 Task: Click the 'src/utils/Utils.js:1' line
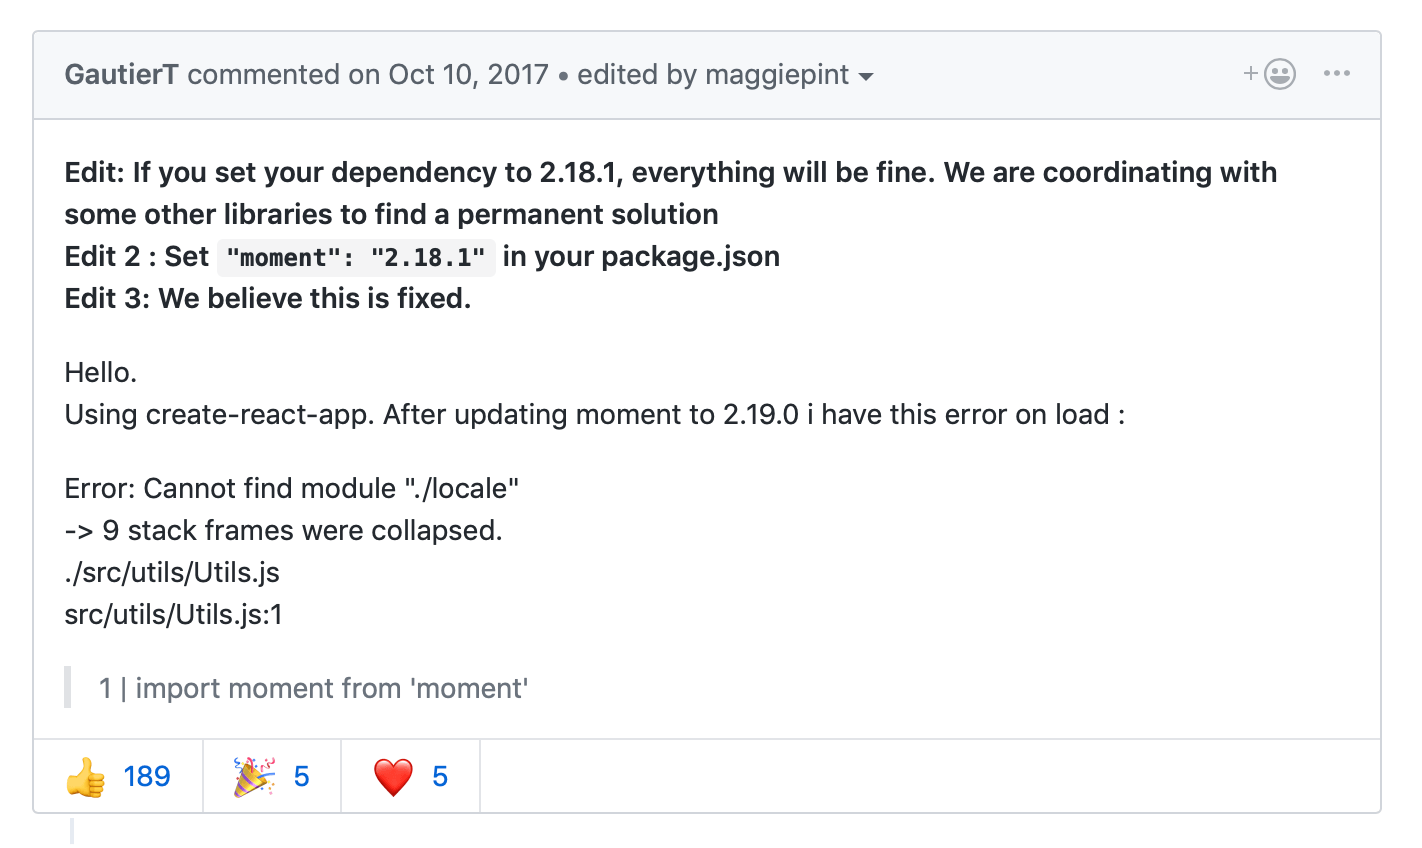pos(173,614)
